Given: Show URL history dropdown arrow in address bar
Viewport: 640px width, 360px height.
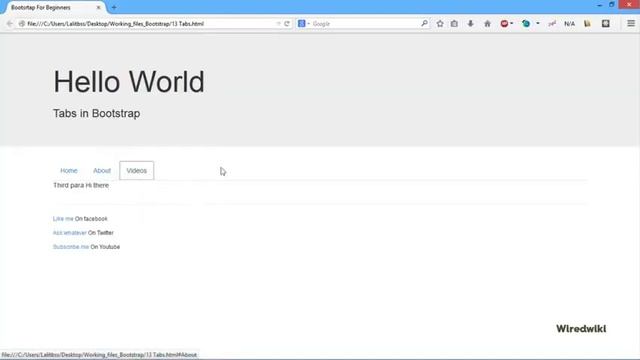Looking at the screenshot, I should [278, 24].
